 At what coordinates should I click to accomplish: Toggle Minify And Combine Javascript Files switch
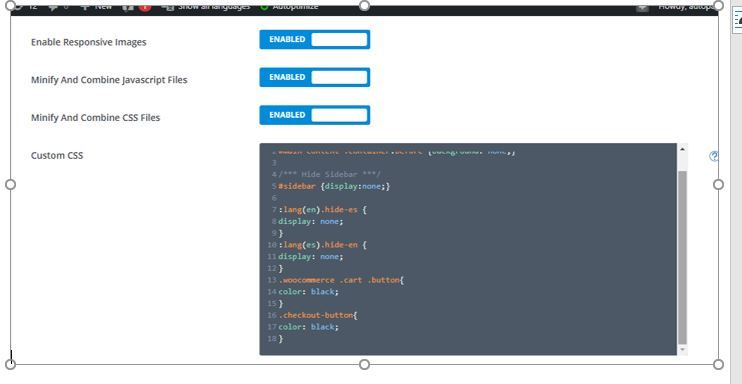point(315,77)
